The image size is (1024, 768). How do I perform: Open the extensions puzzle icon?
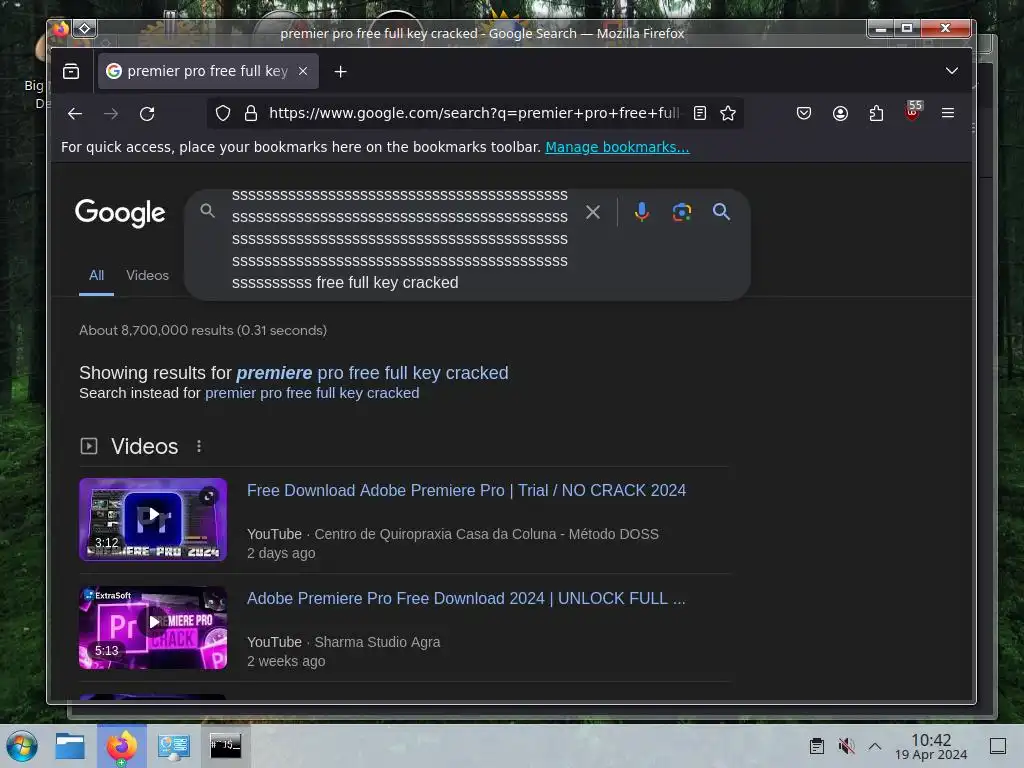(876, 114)
